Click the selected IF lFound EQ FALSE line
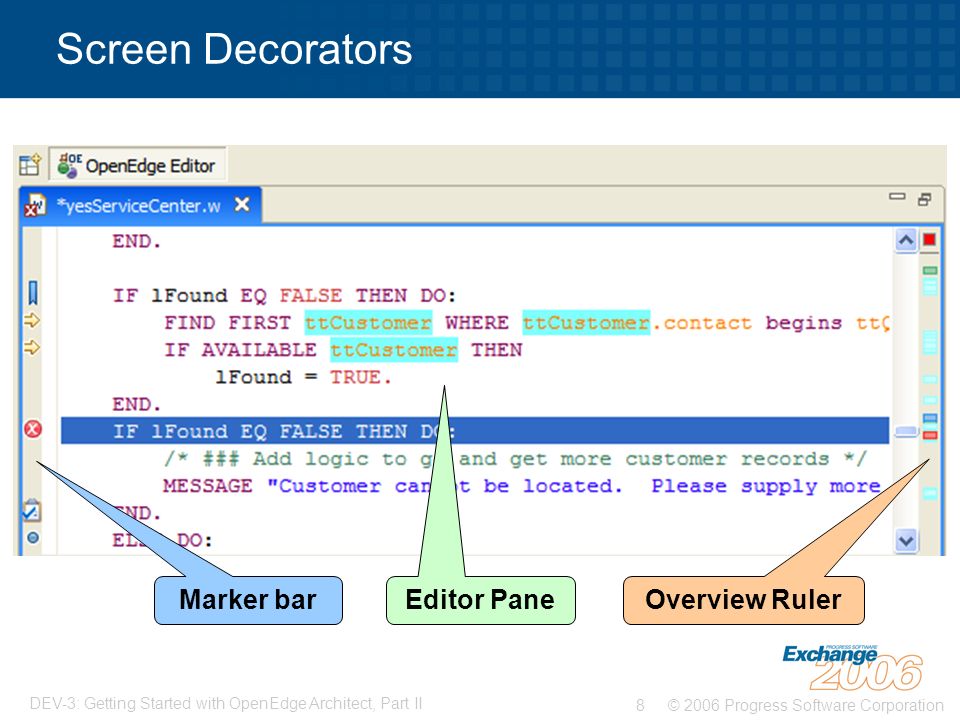Viewport: 960px width, 720px height. pos(475,431)
